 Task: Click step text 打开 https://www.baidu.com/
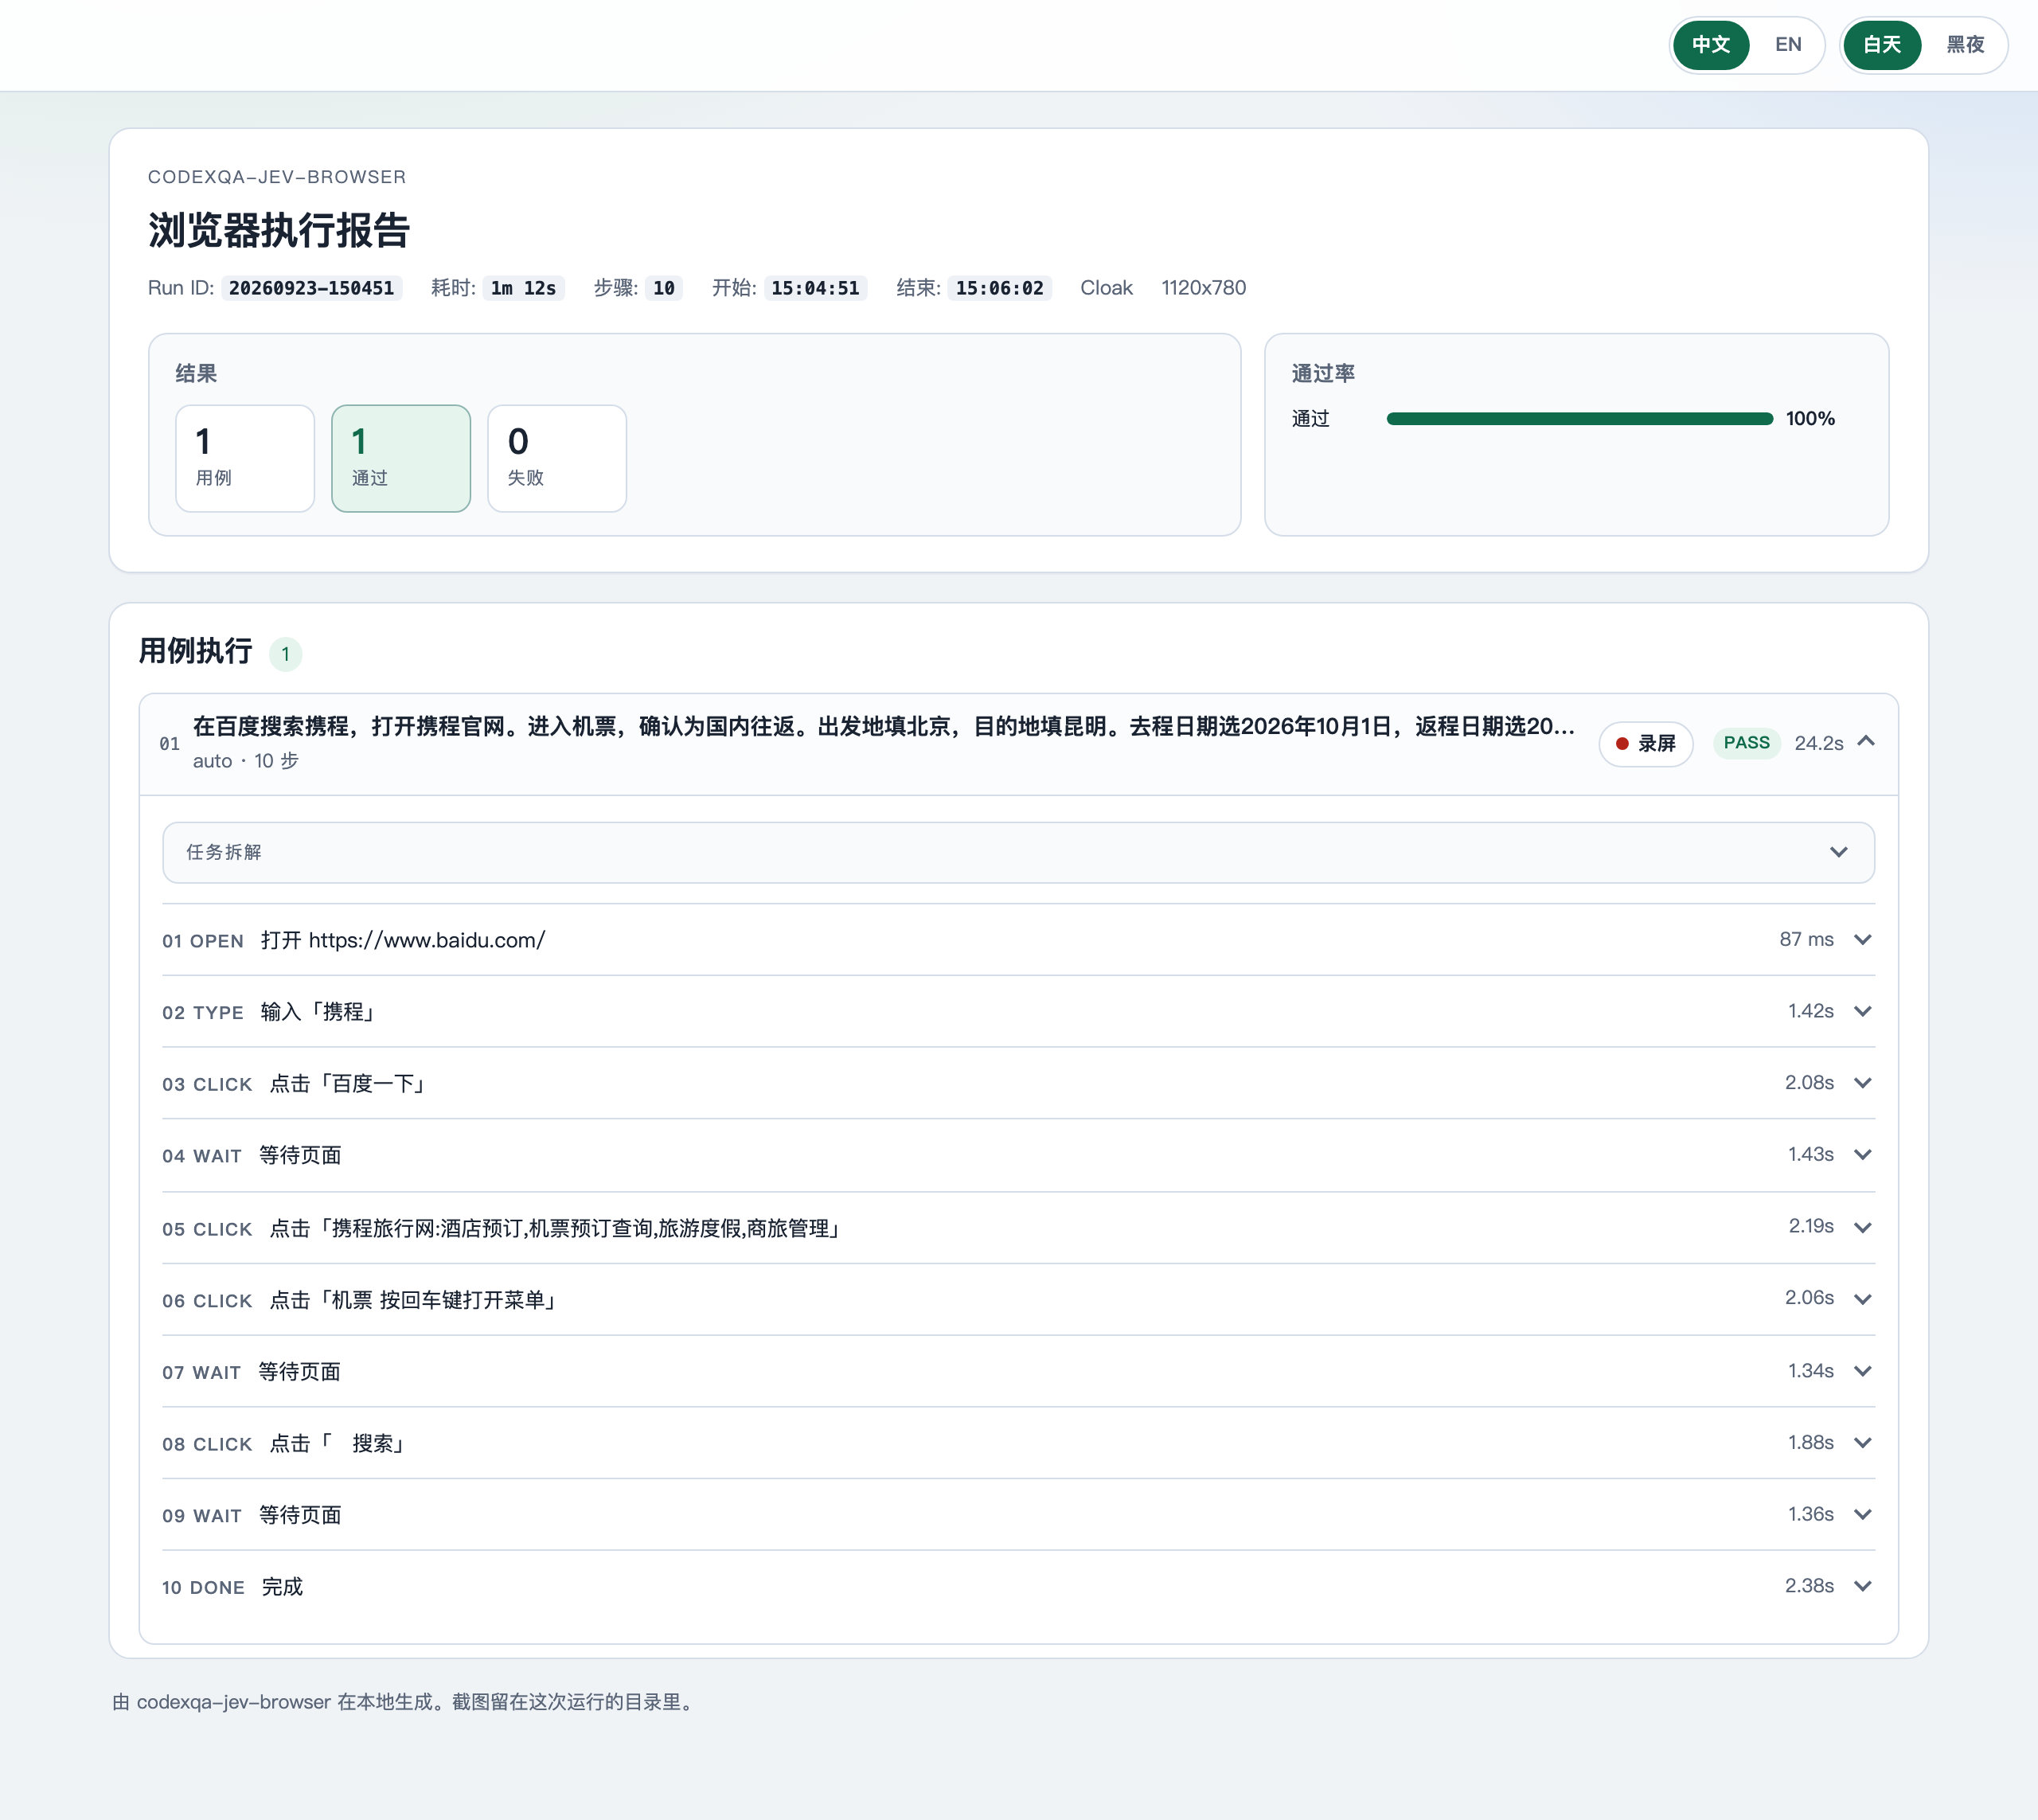coord(403,940)
